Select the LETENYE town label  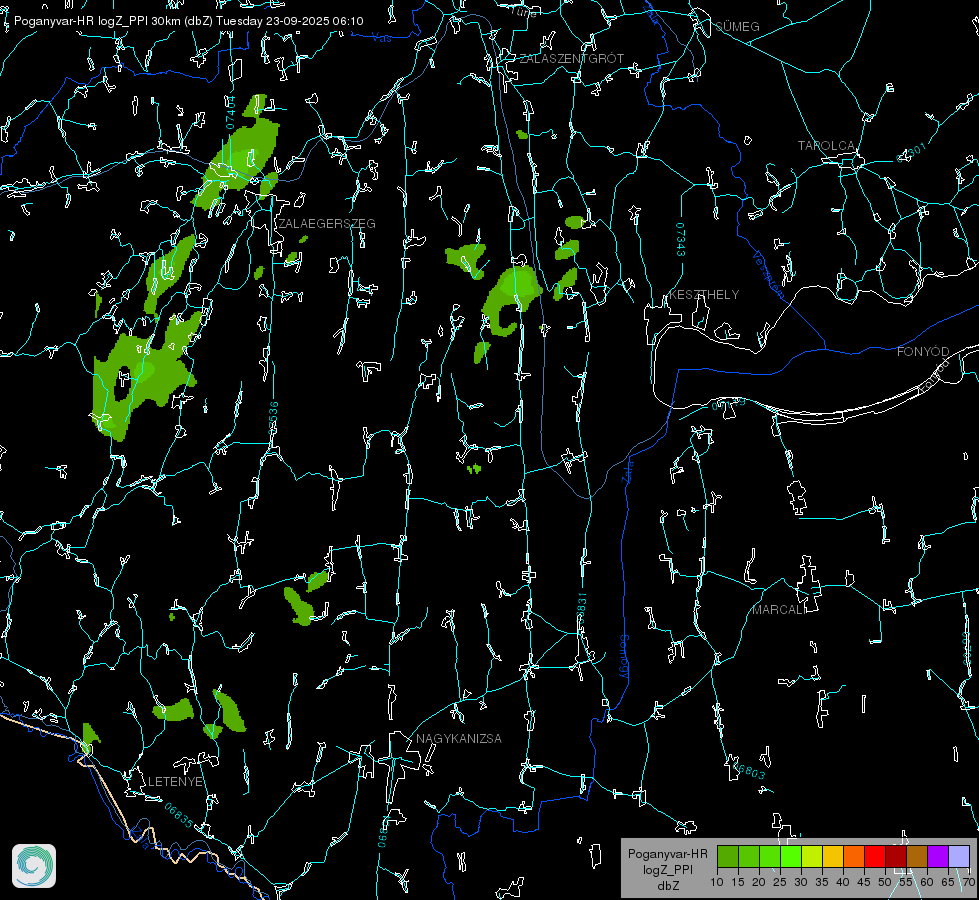coord(175,782)
